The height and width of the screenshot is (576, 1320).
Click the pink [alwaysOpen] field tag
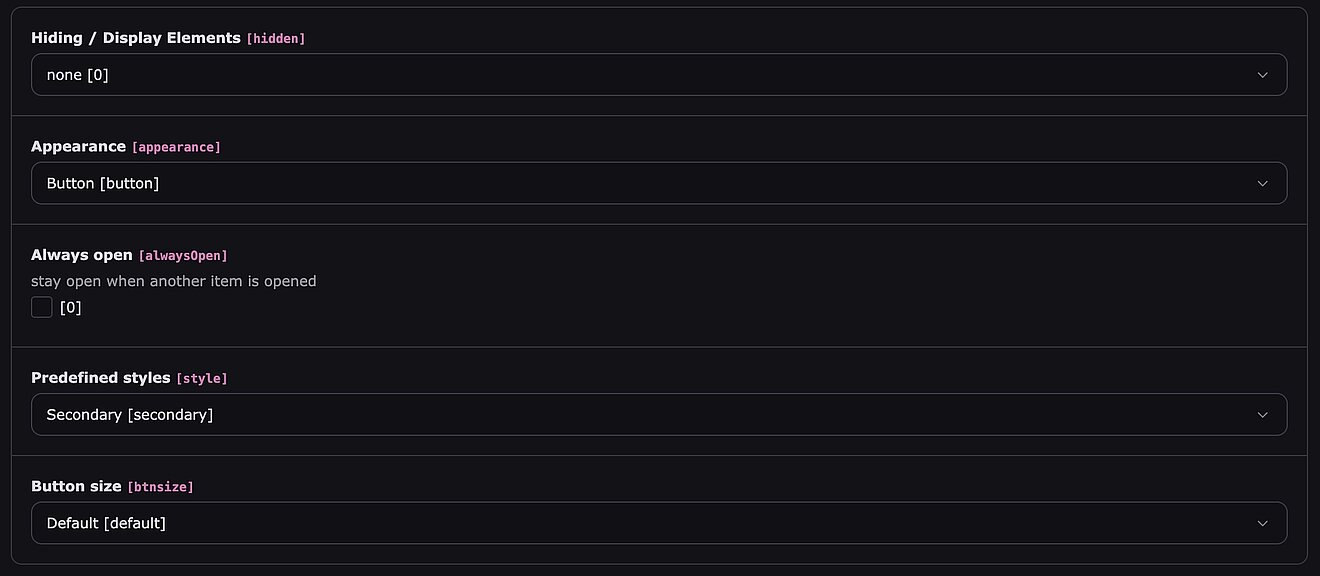[x=183, y=256]
